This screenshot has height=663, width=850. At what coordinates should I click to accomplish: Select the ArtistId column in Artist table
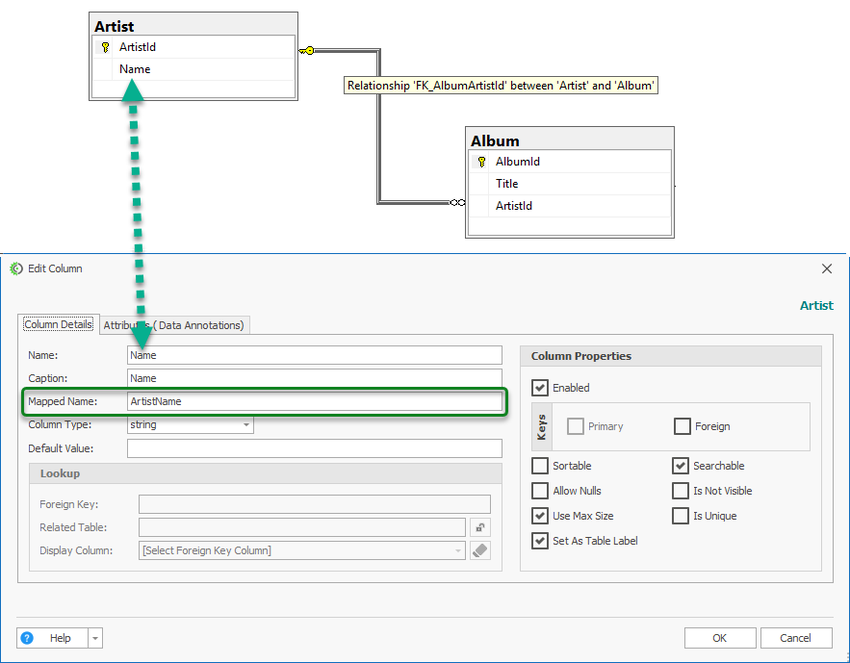(194, 47)
